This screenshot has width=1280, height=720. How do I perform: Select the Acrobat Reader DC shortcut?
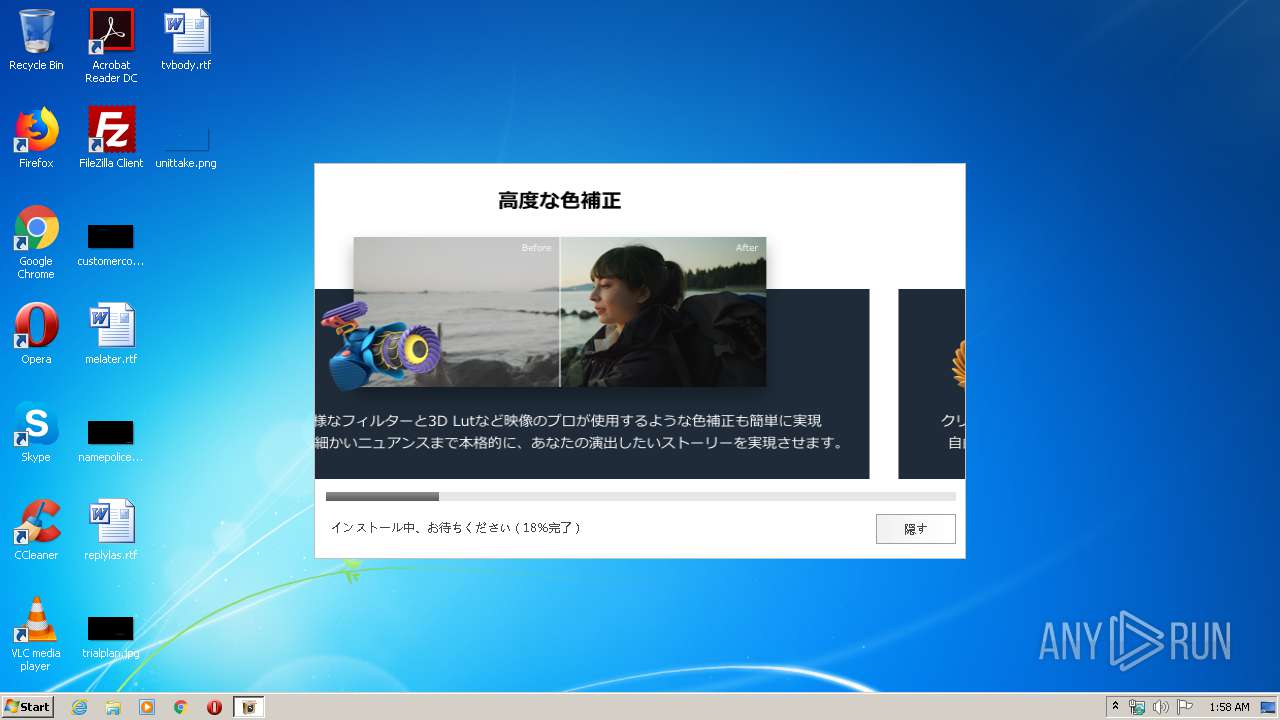click(x=111, y=46)
